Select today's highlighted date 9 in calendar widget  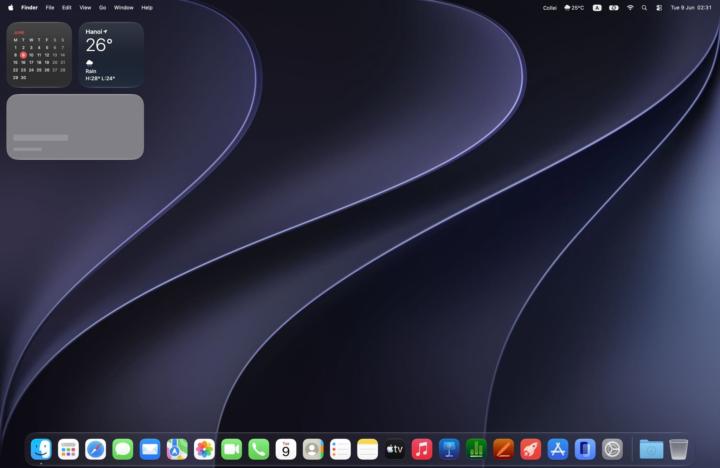click(x=23, y=55)
